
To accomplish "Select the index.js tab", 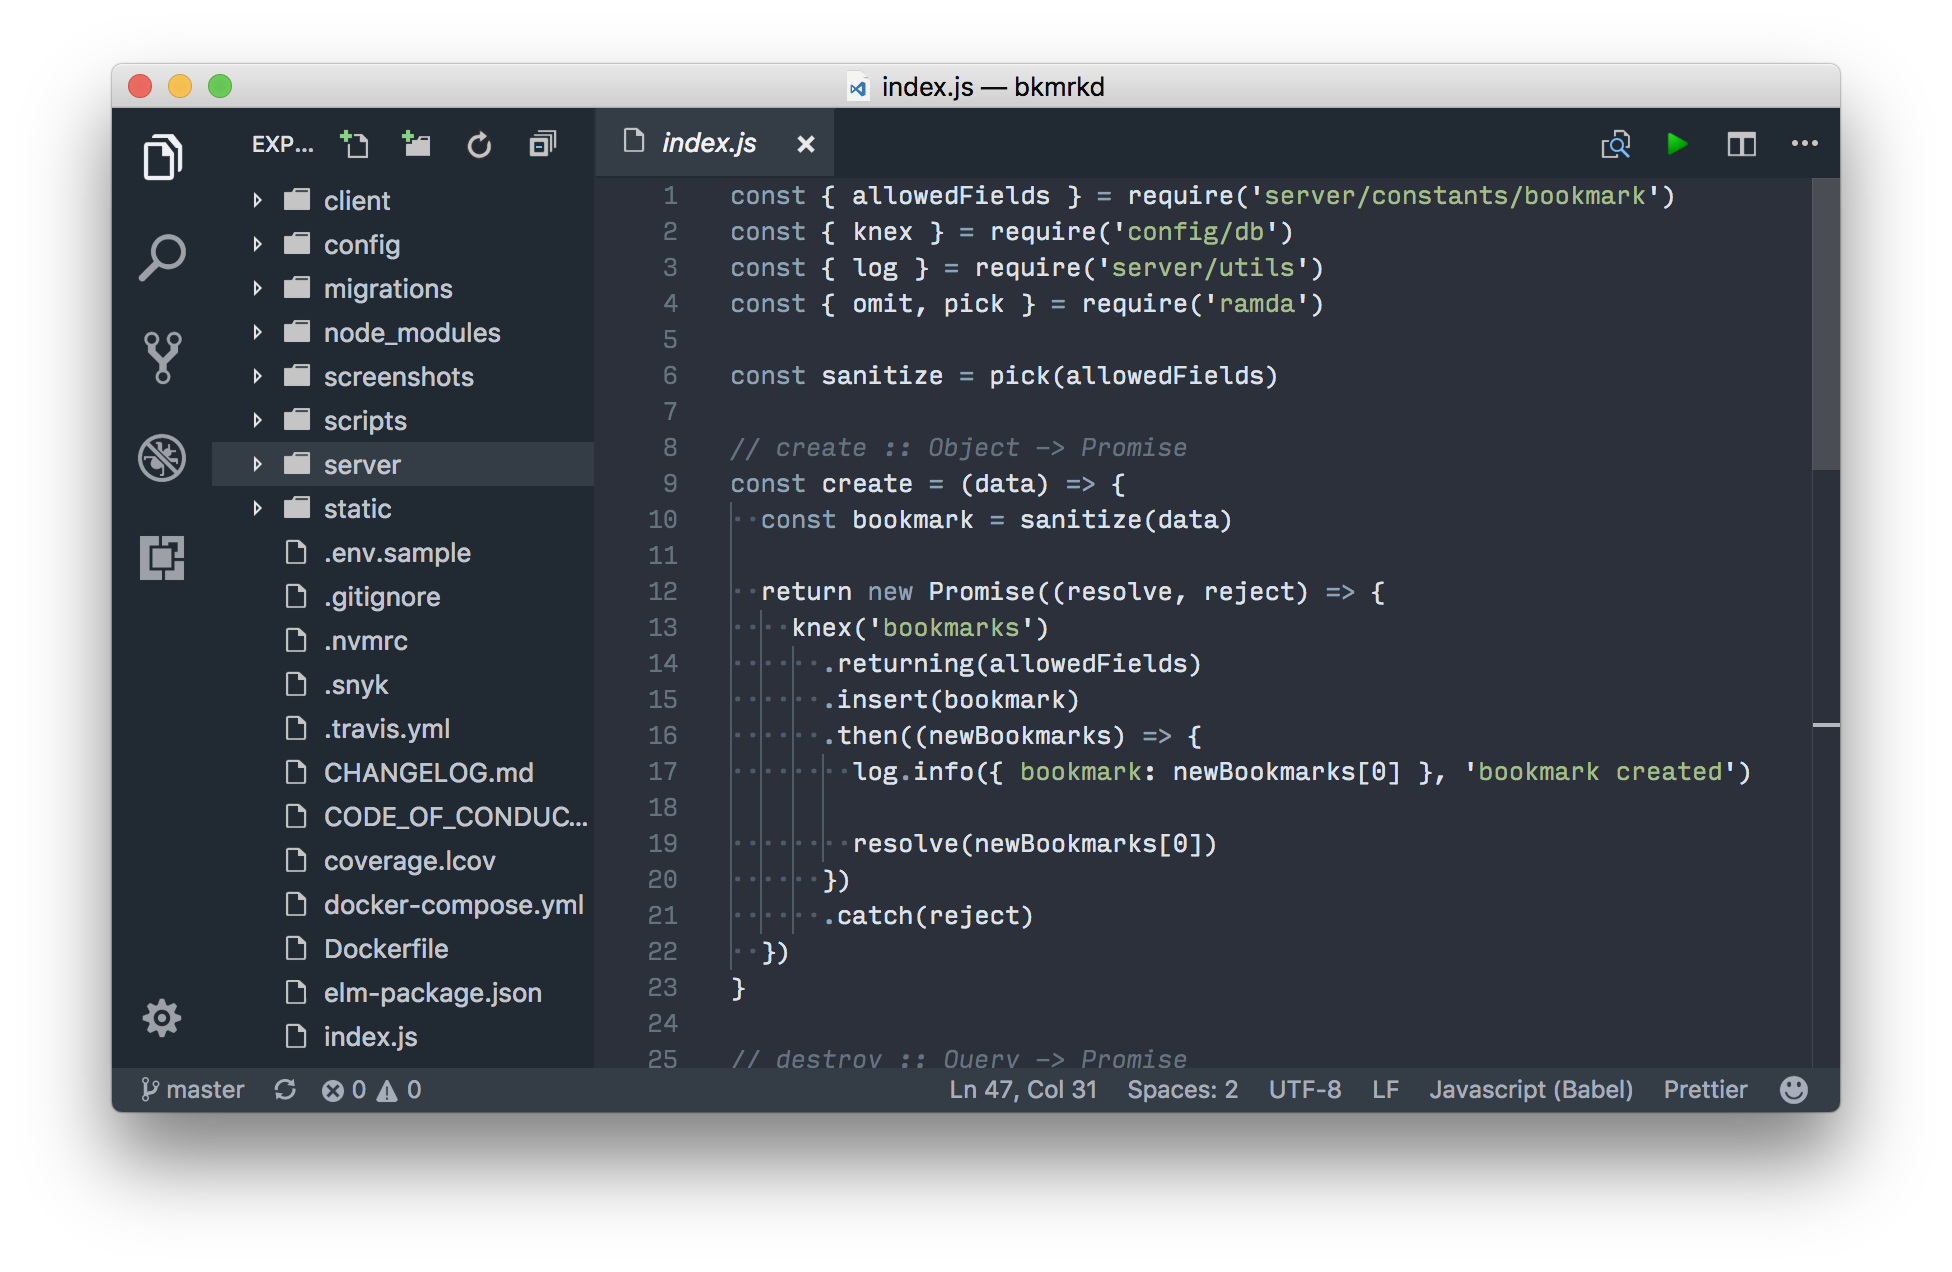I will [715, 143].
